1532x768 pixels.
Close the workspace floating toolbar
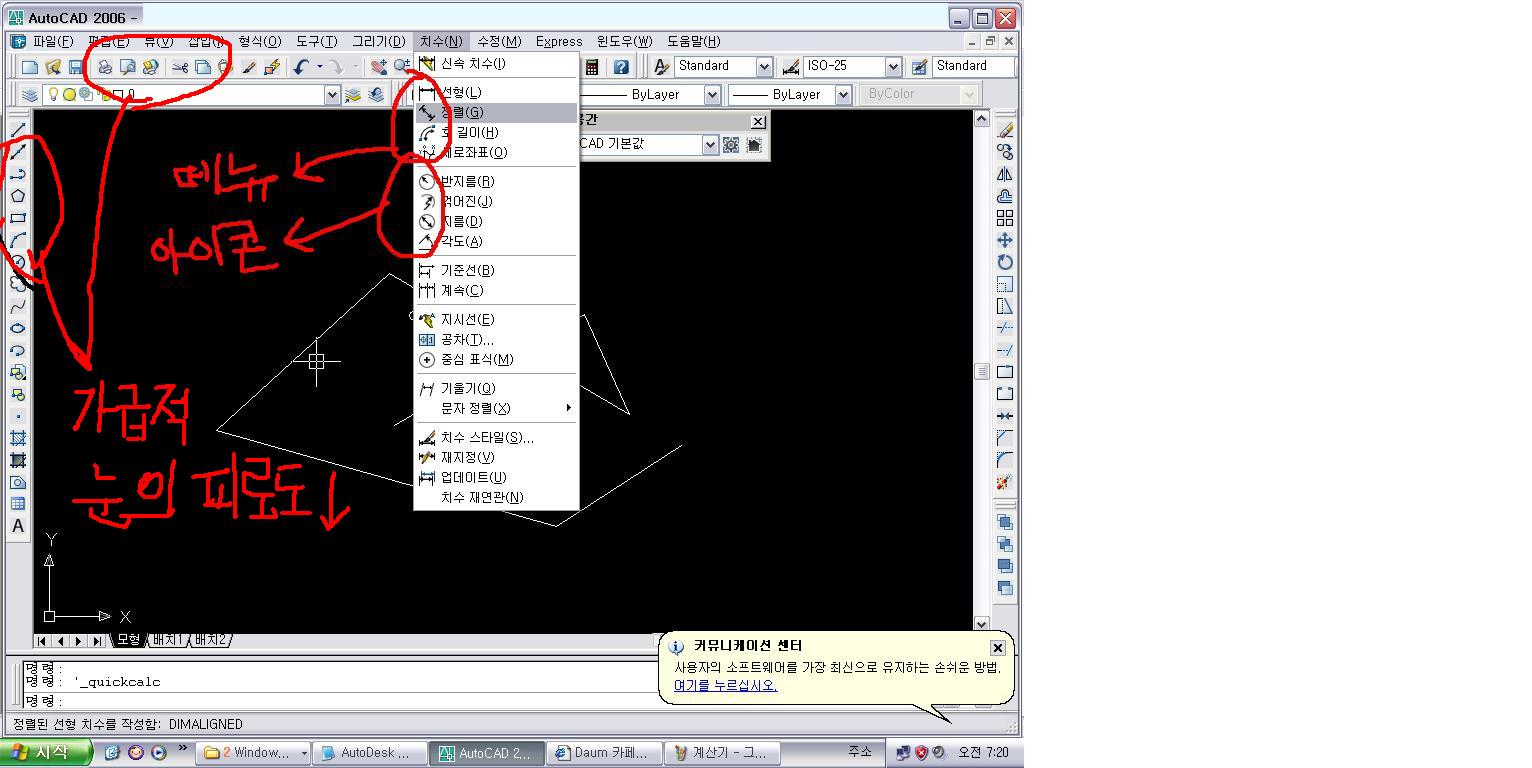[x=758, y=121]
